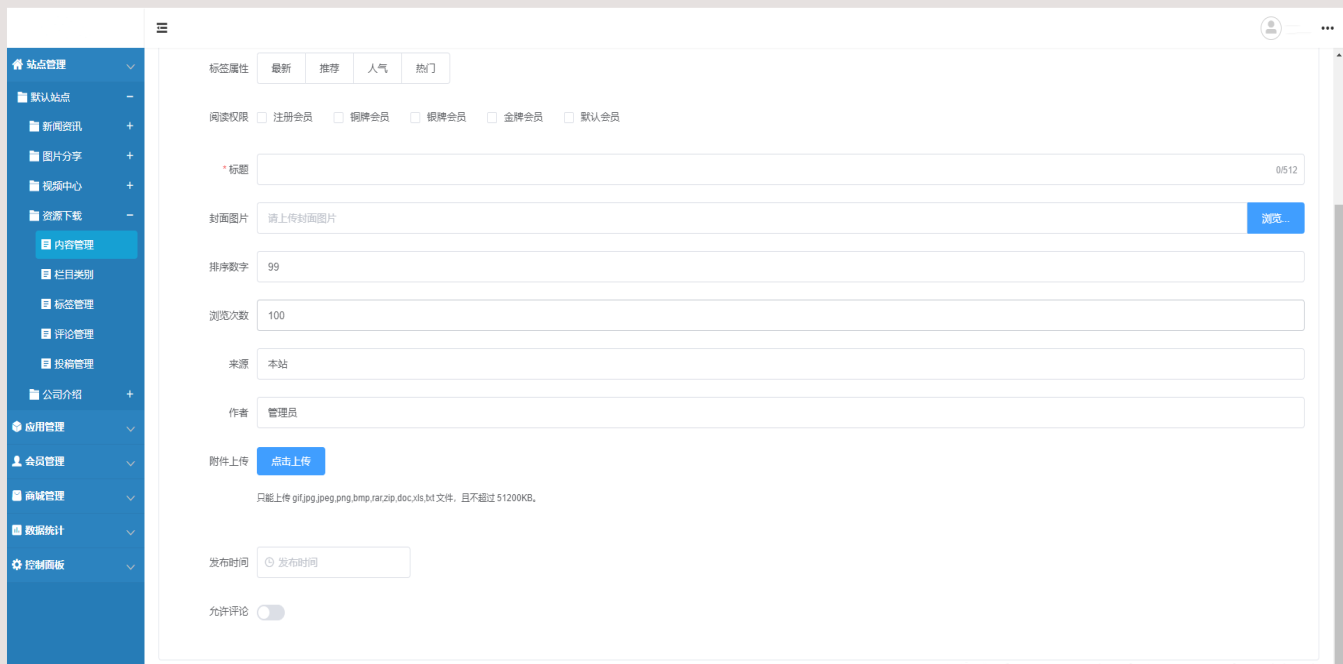Click the 浏览次数 field showing 100
1343x664 pixels.
pyautogui.click(x=780, y=315)
